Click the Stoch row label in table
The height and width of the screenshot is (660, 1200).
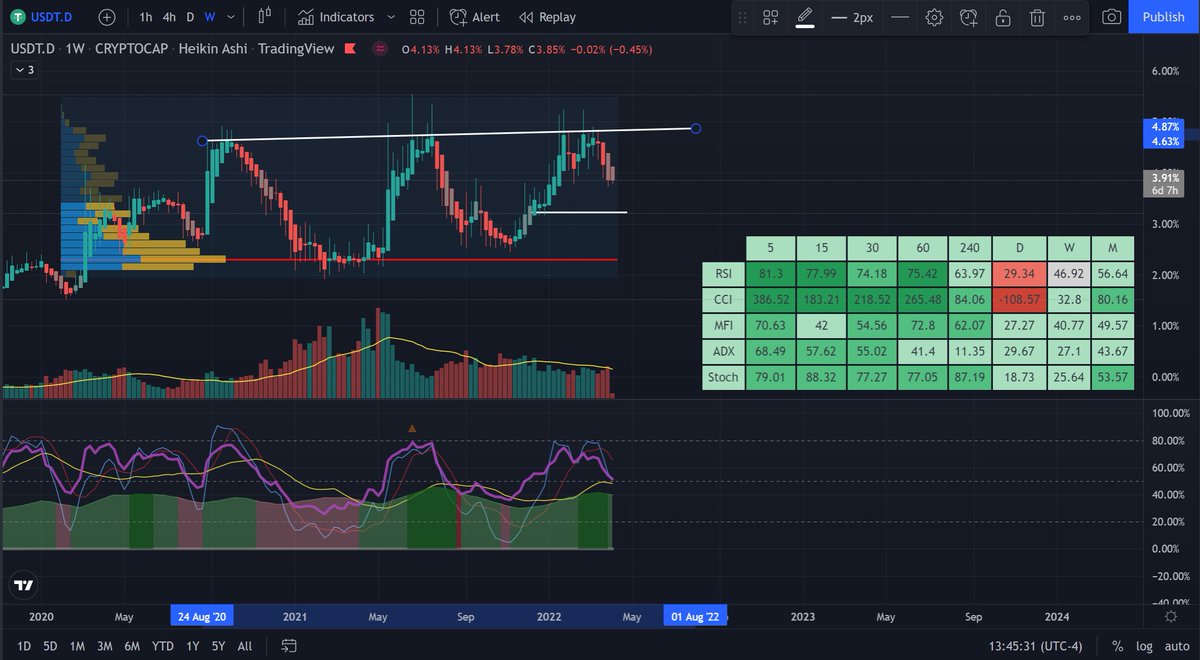click(x=723, y=377)
